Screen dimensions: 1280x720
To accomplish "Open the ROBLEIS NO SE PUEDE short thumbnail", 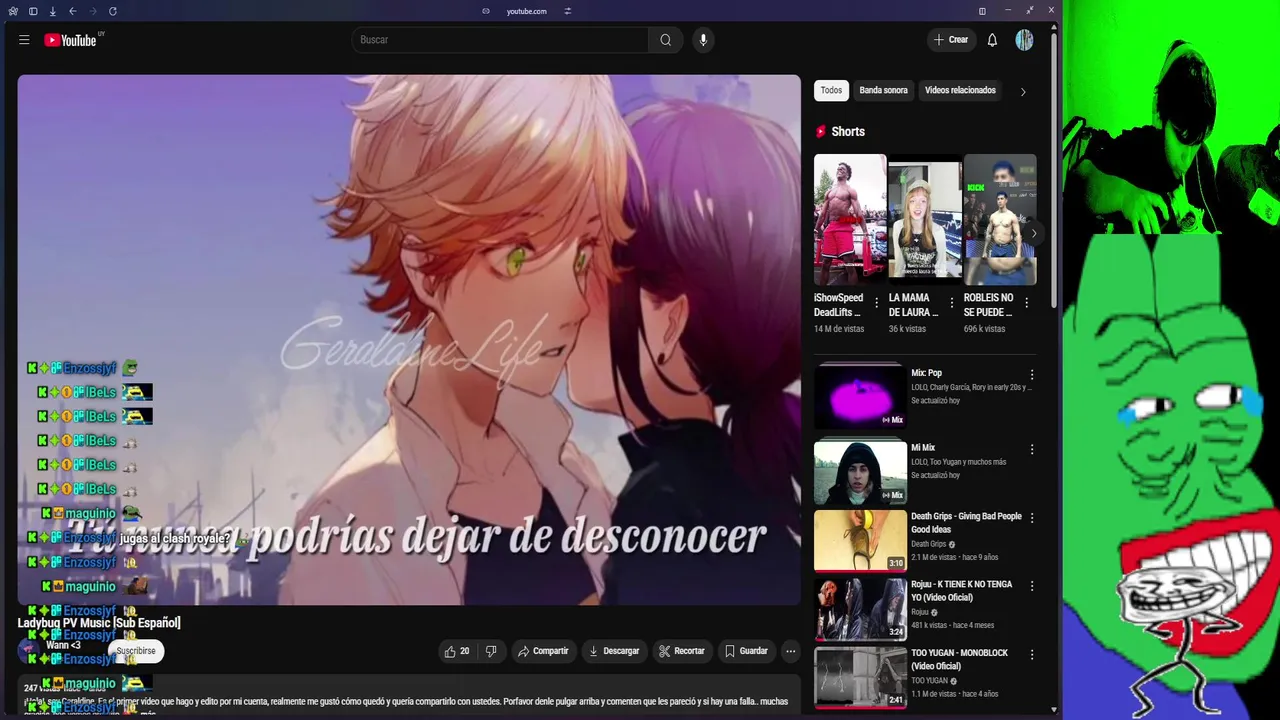I will coord(1000,219).
